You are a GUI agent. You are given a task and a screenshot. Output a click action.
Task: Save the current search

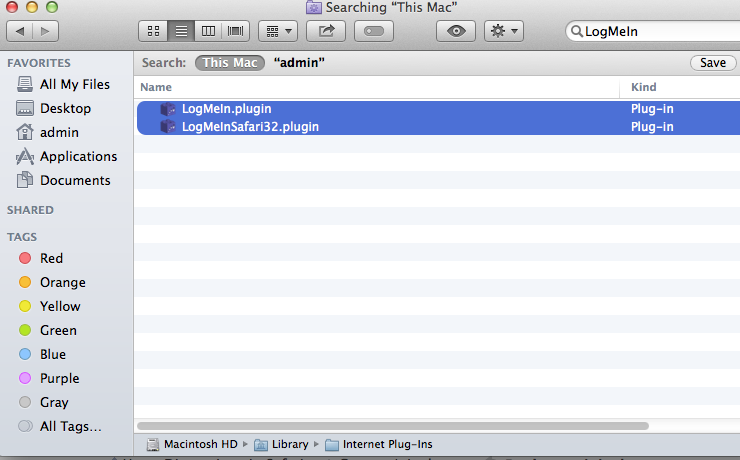pos(713,63)
